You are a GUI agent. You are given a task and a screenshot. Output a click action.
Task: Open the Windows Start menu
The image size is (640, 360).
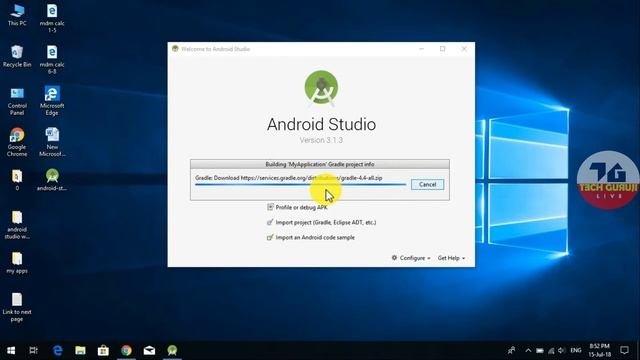click(x=11, y=351)
